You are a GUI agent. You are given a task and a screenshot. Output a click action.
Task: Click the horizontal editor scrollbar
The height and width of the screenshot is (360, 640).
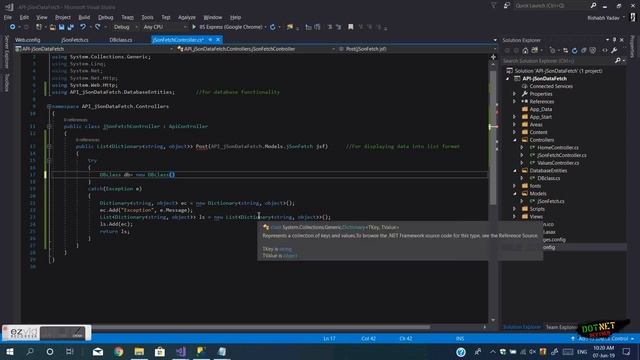click(x=261, y=327)
